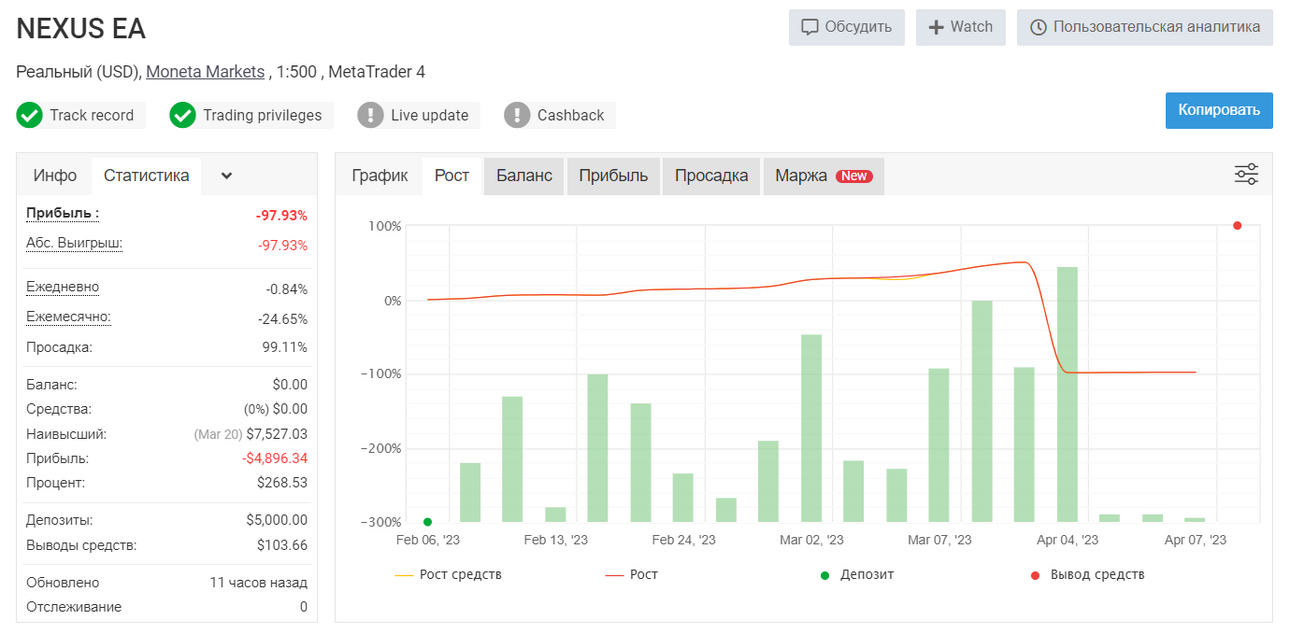This screenshot has width=1290, height=634.
Task: Add system to Watch list
Action: click(960, 27)
